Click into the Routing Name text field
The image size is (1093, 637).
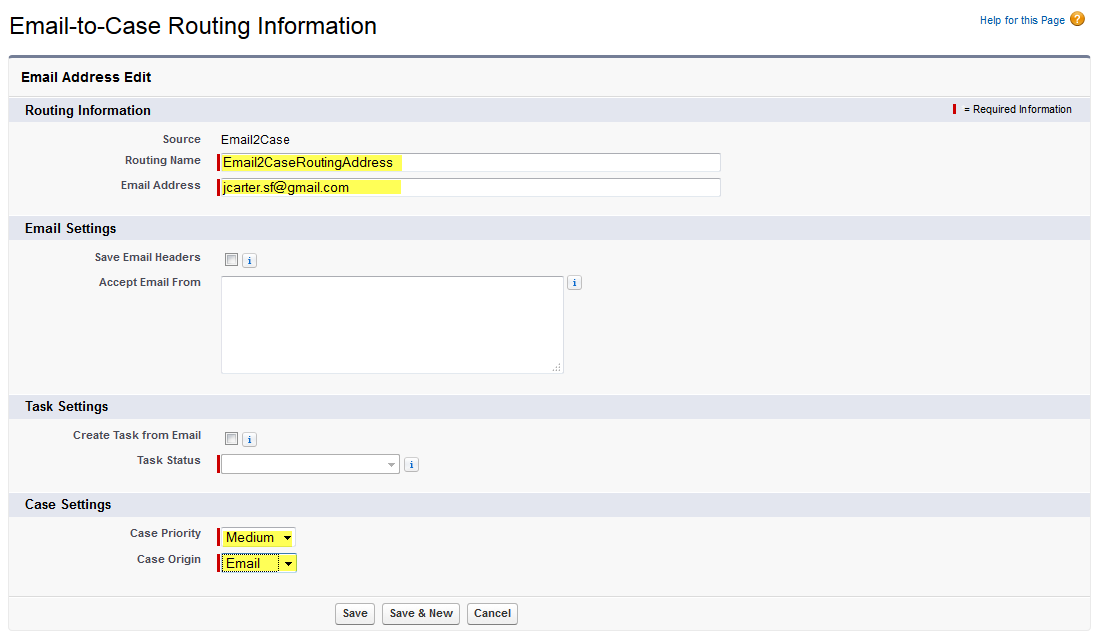[x=470, y=163]
